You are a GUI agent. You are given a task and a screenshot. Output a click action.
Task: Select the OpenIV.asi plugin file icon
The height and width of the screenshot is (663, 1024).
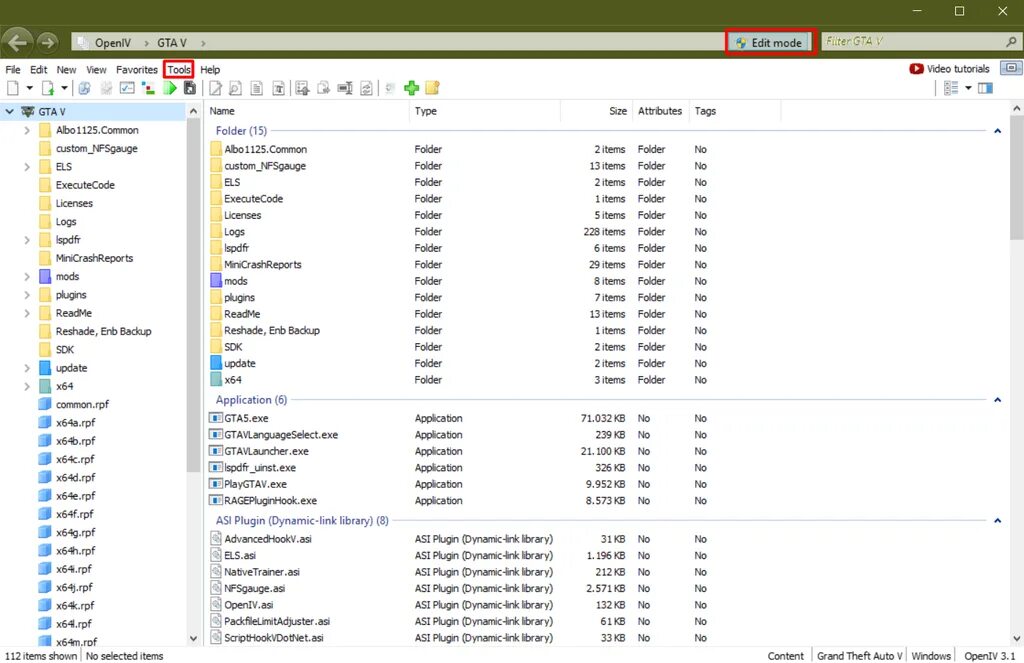215,605
